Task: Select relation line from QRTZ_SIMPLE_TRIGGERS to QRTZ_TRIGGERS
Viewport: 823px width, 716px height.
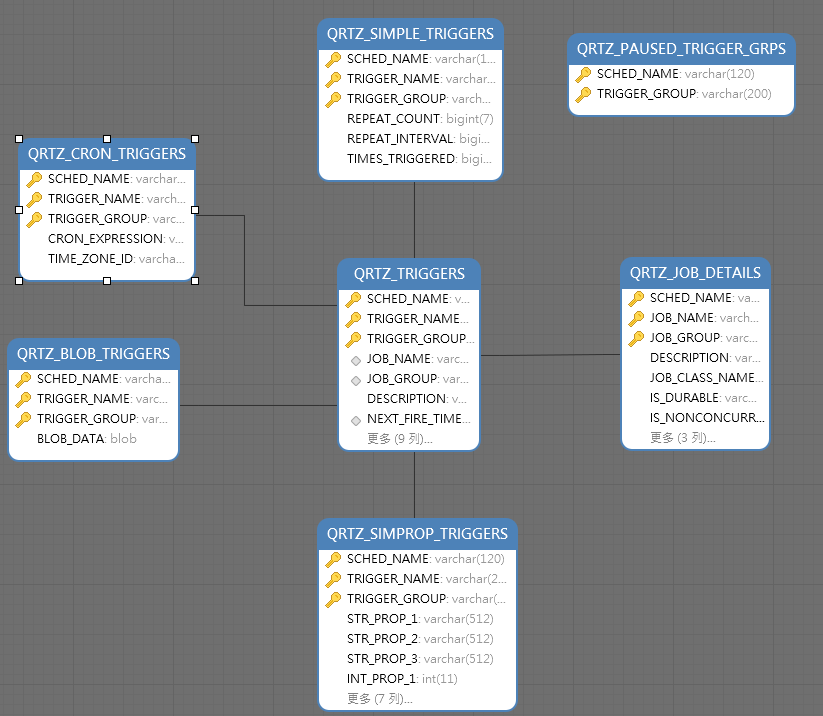Action: 415,219
